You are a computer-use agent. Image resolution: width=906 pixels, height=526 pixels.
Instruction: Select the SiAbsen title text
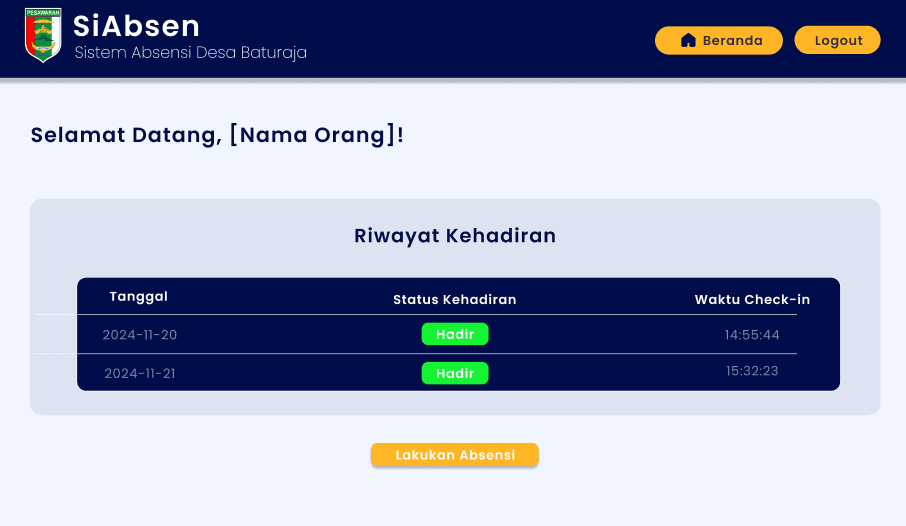click(136, 26)
